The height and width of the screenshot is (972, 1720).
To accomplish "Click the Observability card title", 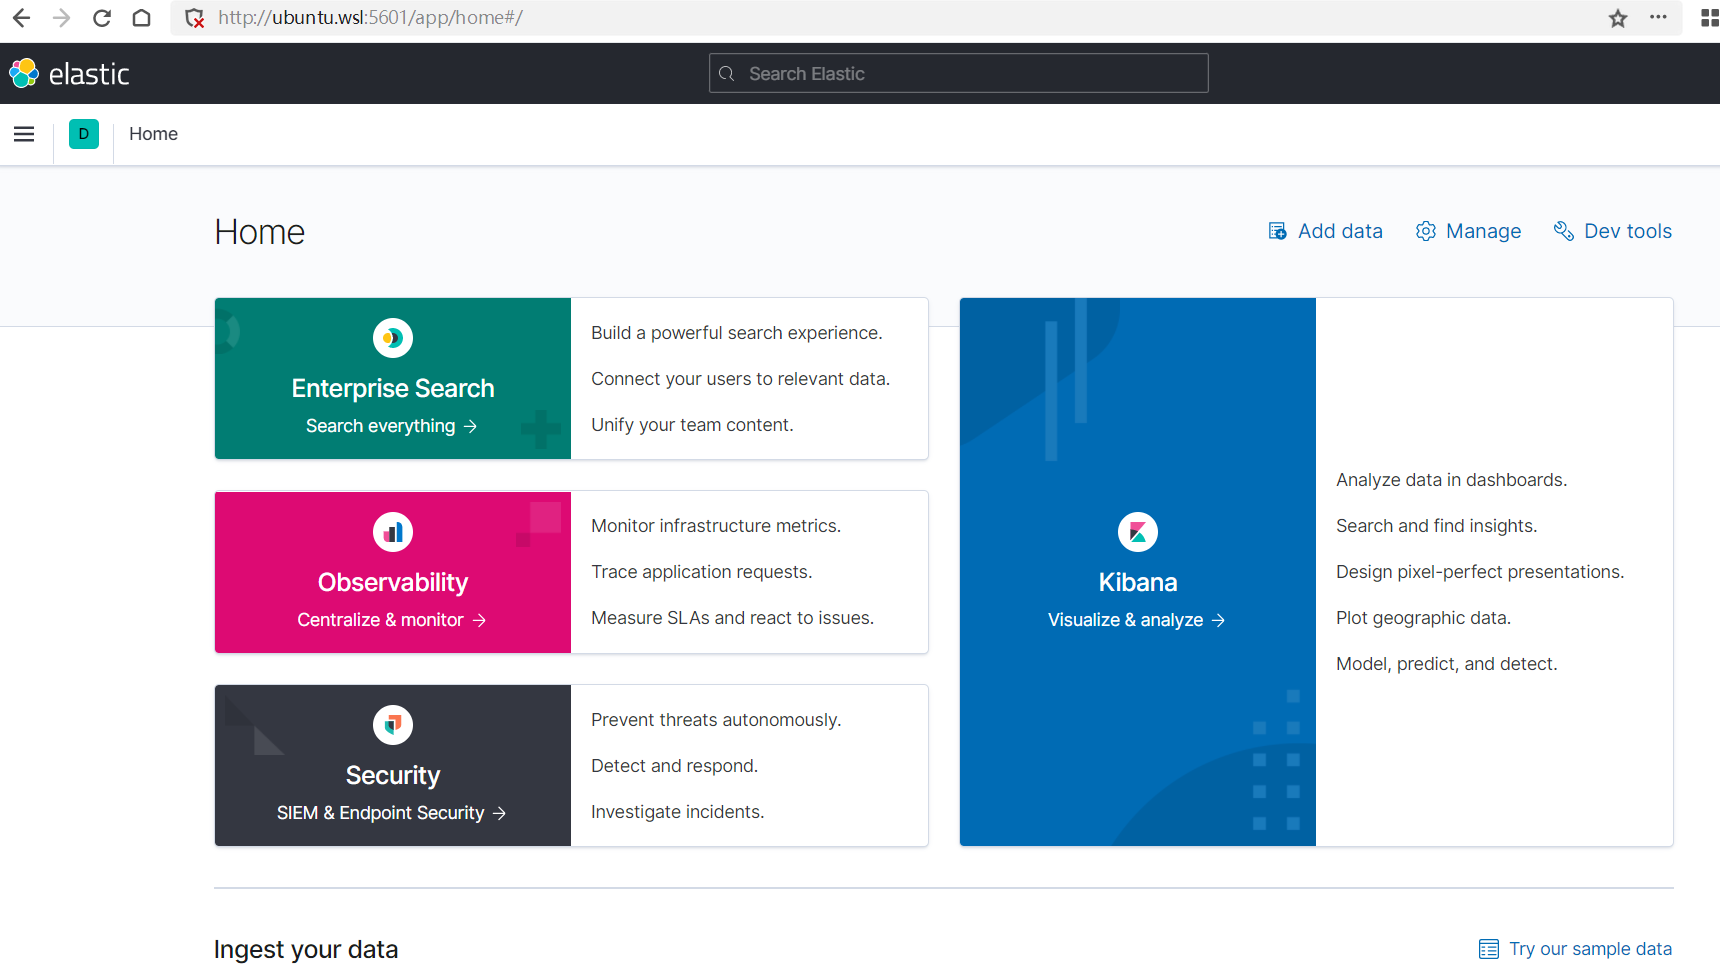I will 393,582.
